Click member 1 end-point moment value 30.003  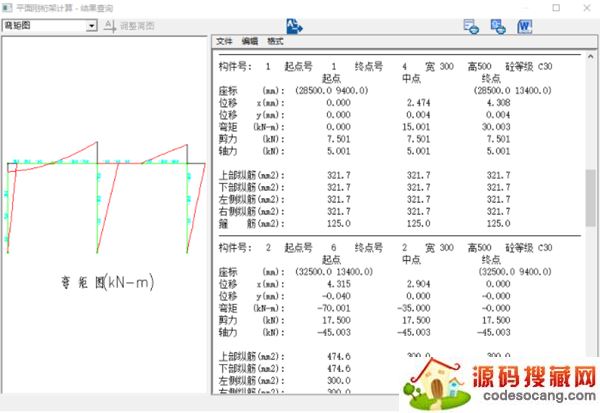point(496,127)
